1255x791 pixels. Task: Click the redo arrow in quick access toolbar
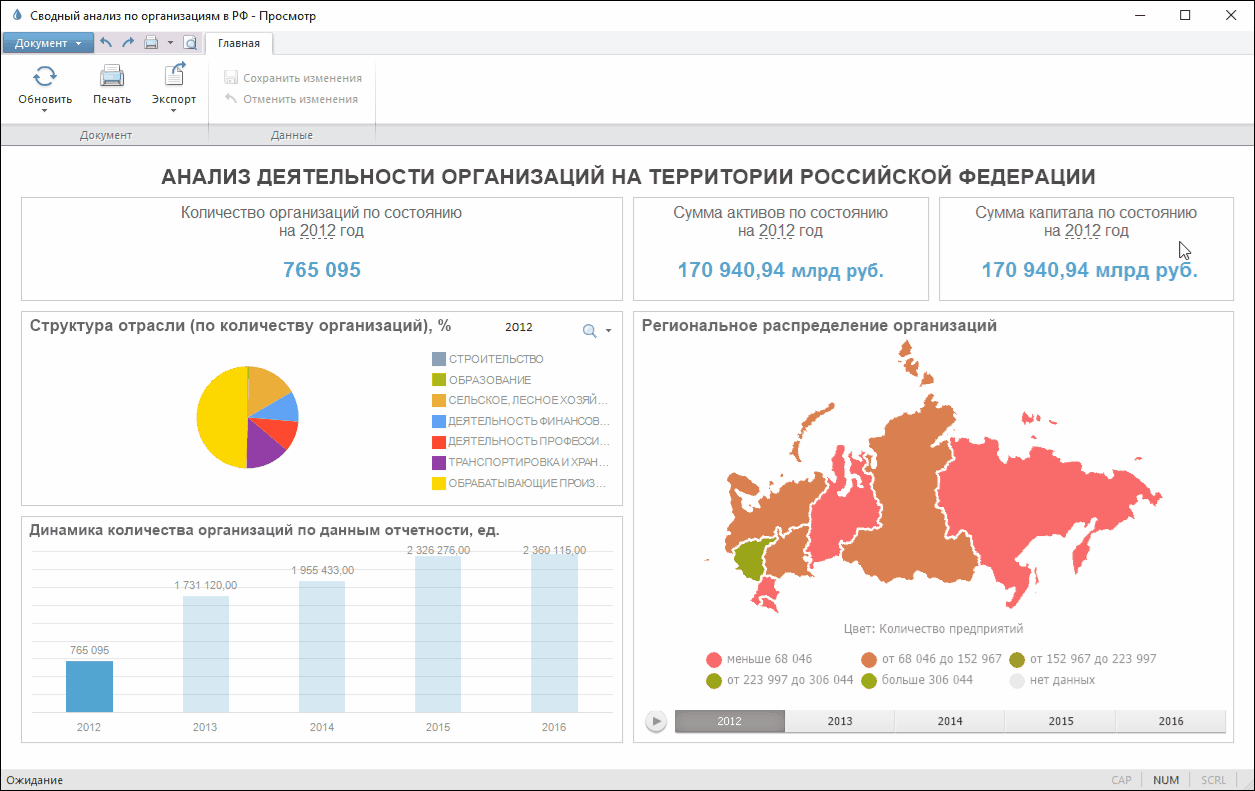tap(128, 43)
